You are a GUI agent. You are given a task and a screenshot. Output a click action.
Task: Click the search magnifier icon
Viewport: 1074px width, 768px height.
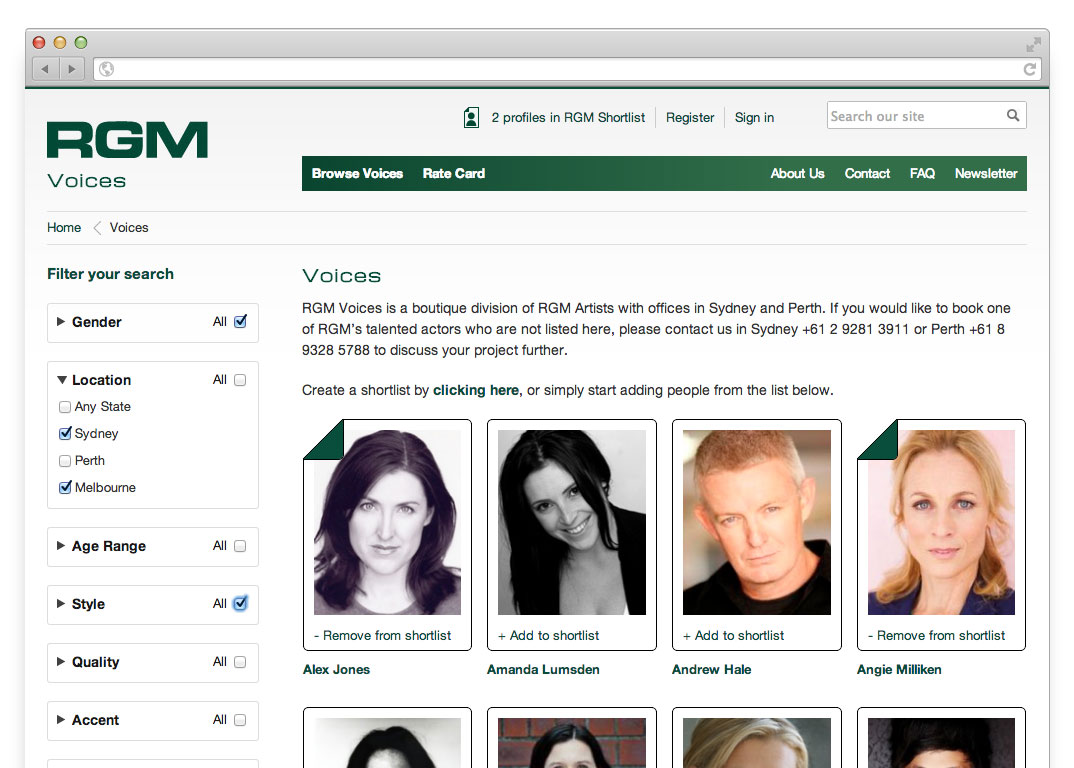point(1013,116)
